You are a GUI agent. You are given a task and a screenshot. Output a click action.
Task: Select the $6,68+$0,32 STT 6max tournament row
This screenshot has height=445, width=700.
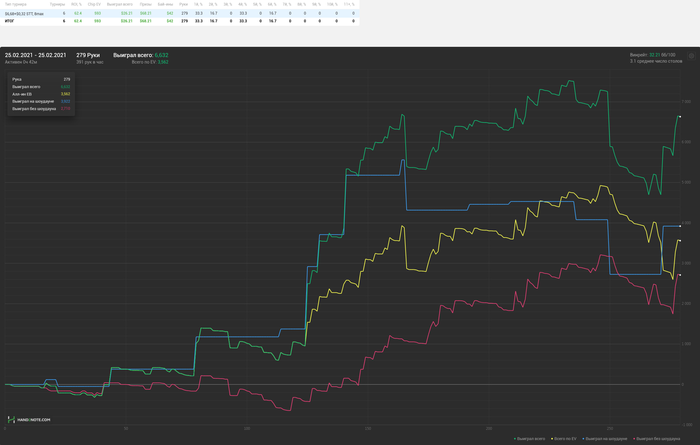point(179,13)
